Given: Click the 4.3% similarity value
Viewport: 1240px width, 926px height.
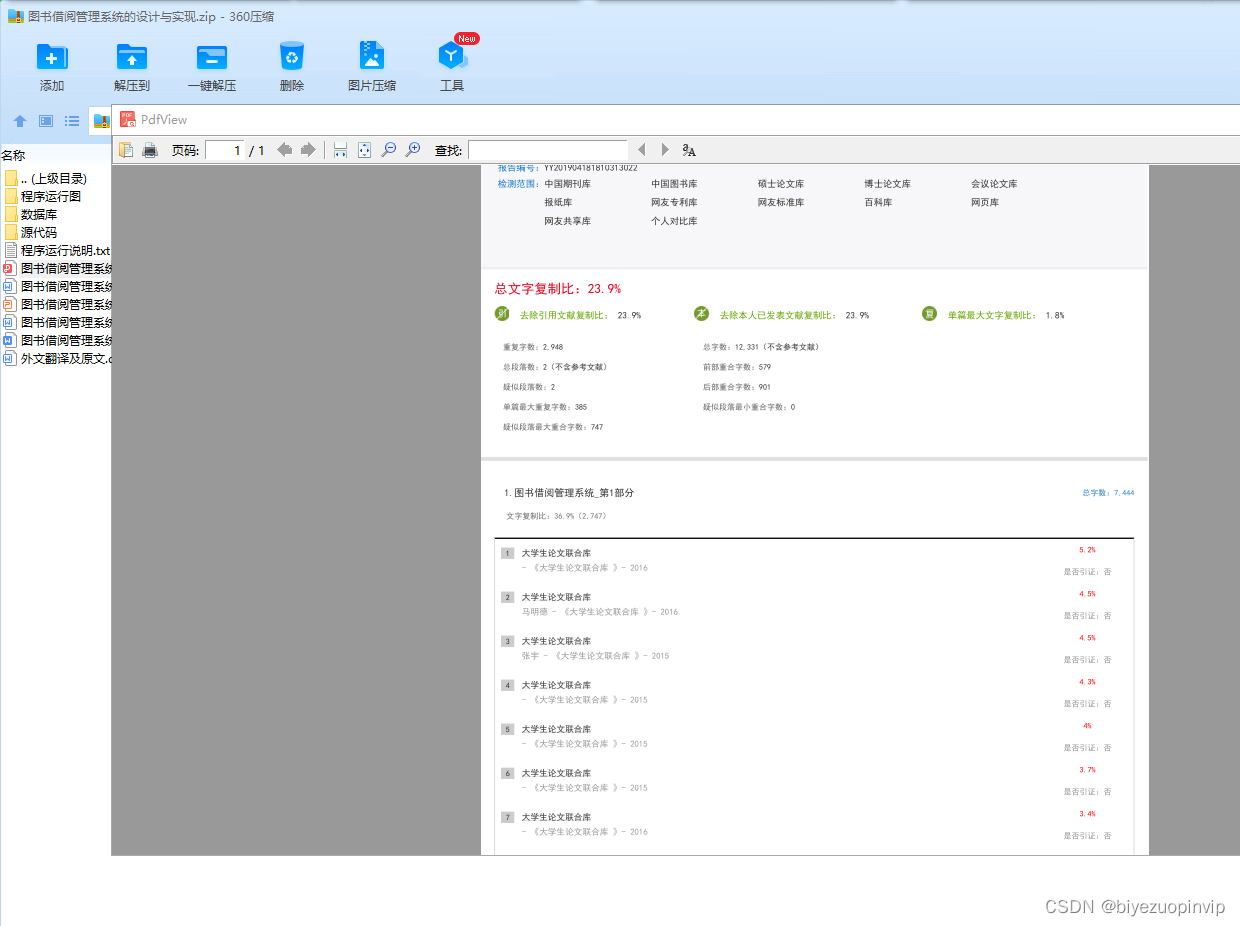Looking at the screenshot, I should (x=1087, y=682).
